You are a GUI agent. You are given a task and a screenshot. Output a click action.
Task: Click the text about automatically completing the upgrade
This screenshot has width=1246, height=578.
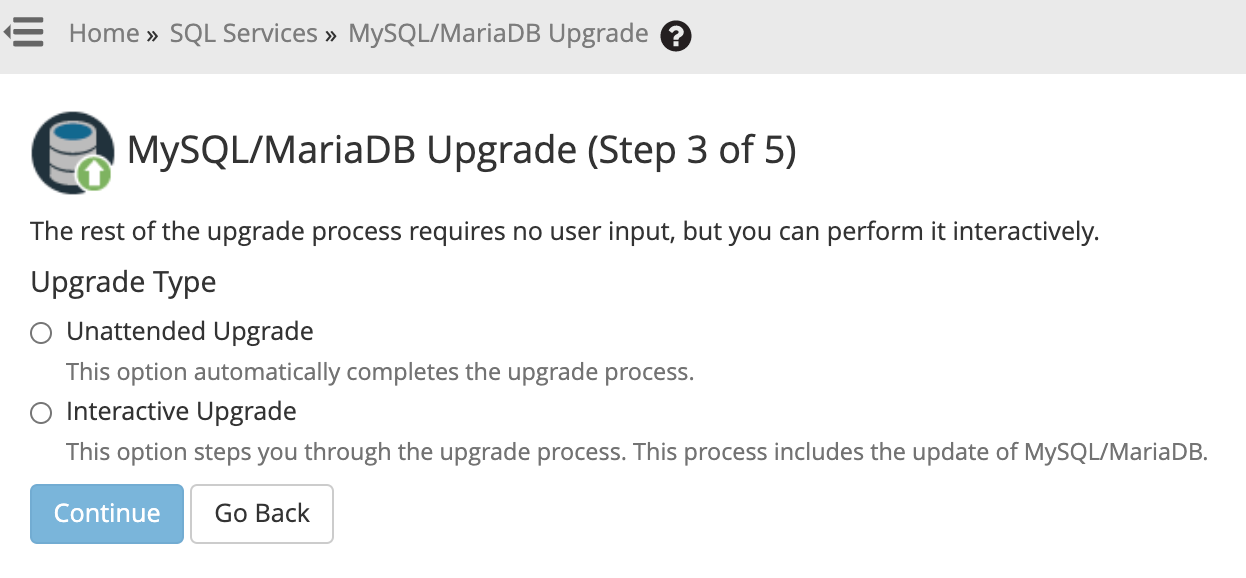pyautogui.click(x=379, y=372)
